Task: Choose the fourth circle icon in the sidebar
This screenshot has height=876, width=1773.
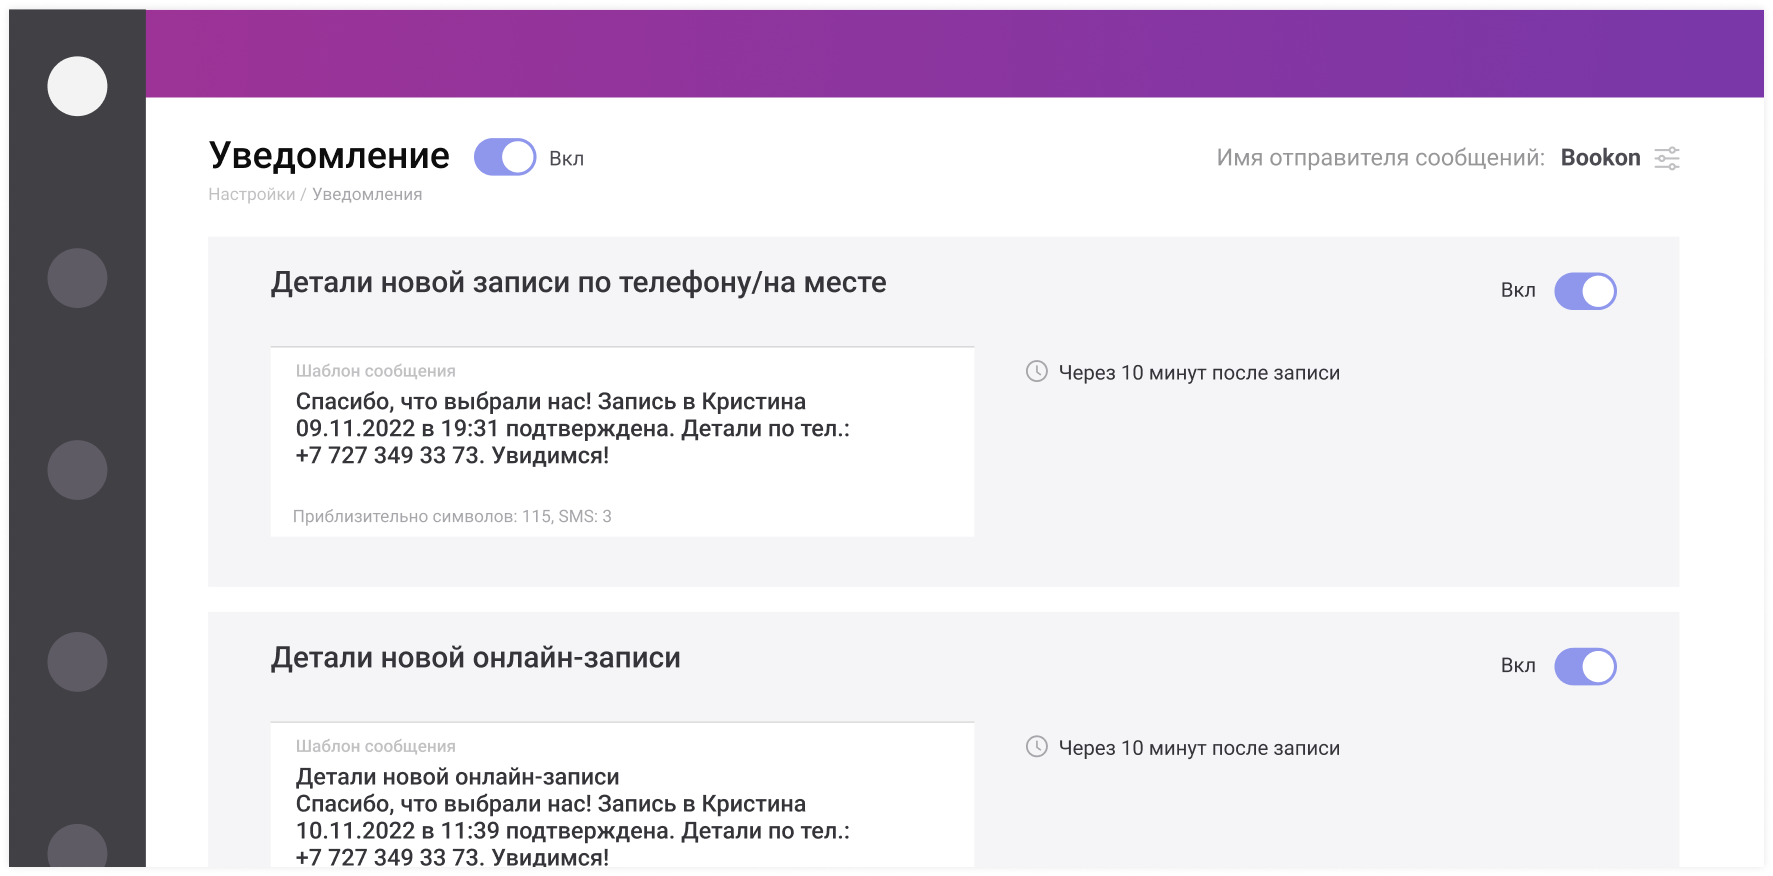Action: click(x=77, y=662)
